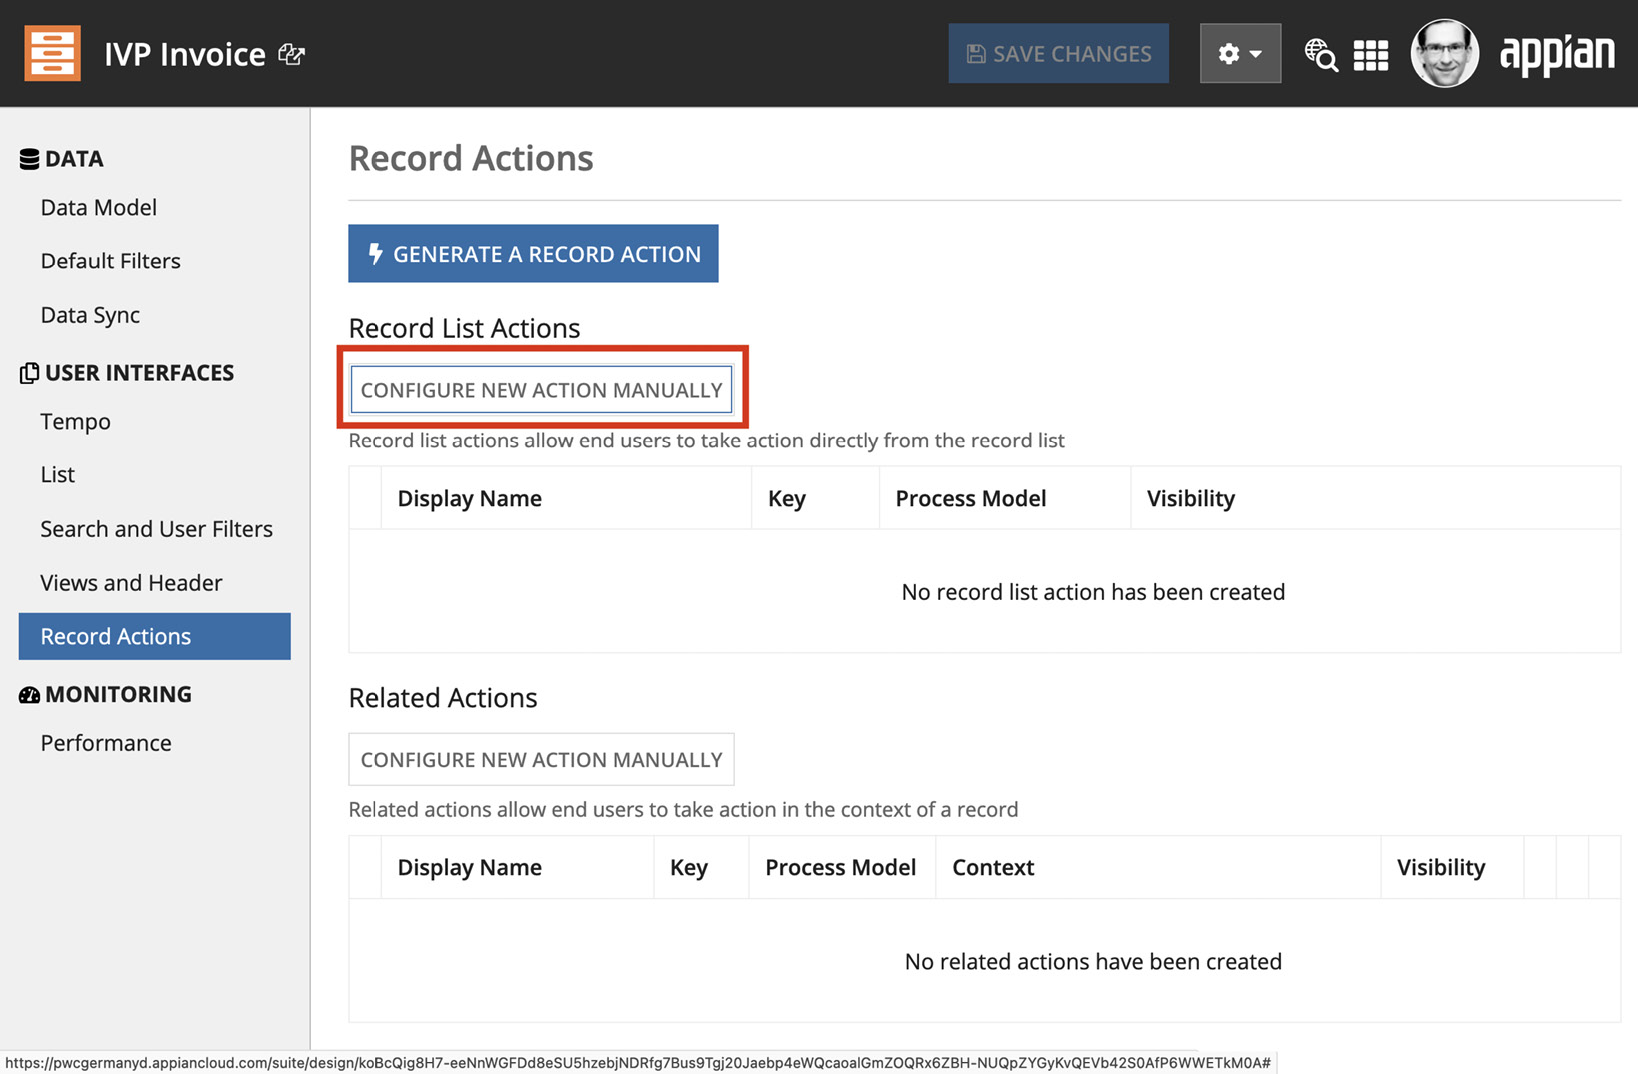Select Record Actions in sidebar
1638x1074 pixels.
pyautogui.click(x=155, y=636)
